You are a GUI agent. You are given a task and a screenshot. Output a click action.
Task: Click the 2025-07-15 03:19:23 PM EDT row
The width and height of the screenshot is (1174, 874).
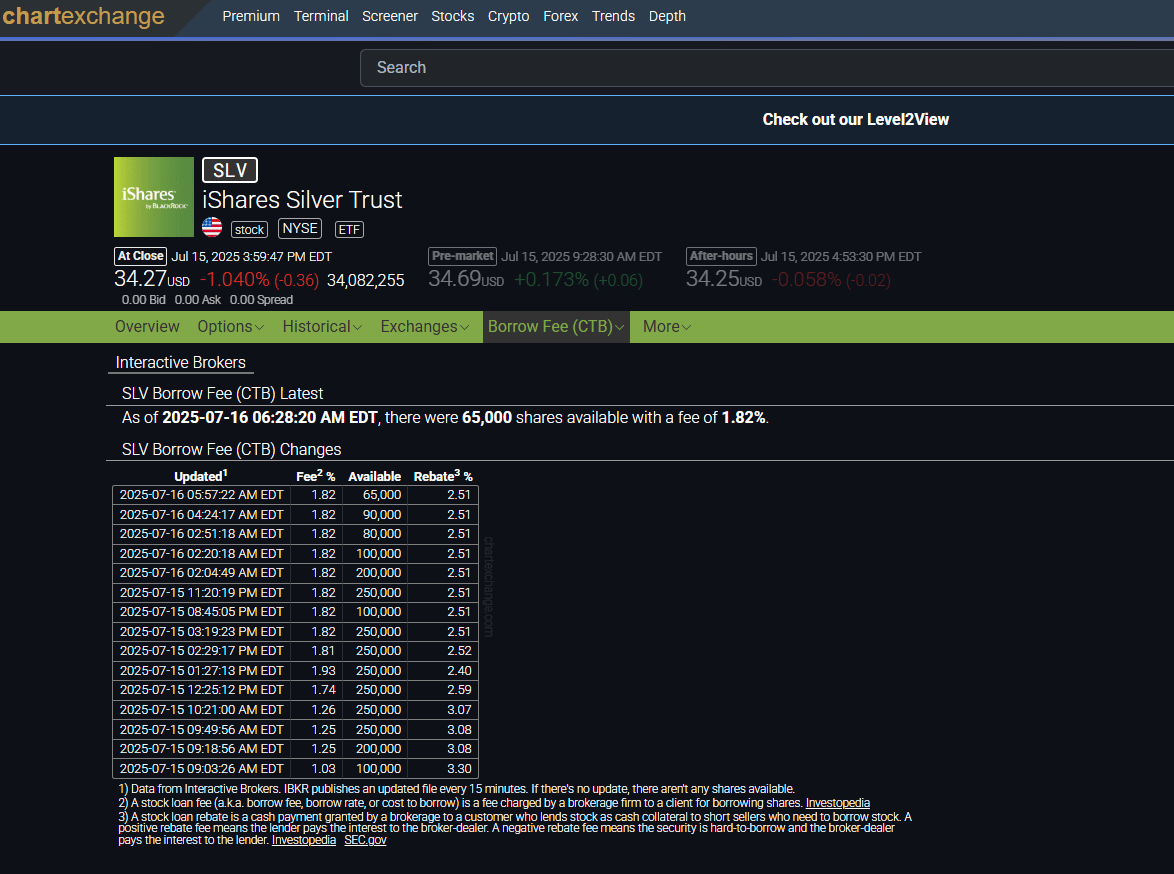click(x=295, y=631)
